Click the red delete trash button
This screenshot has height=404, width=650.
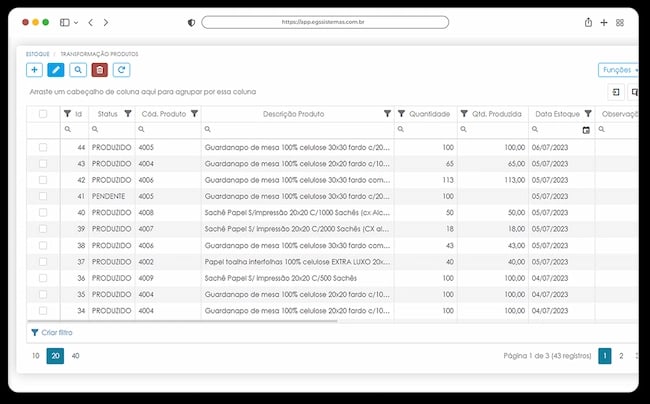tap(100, 70)
